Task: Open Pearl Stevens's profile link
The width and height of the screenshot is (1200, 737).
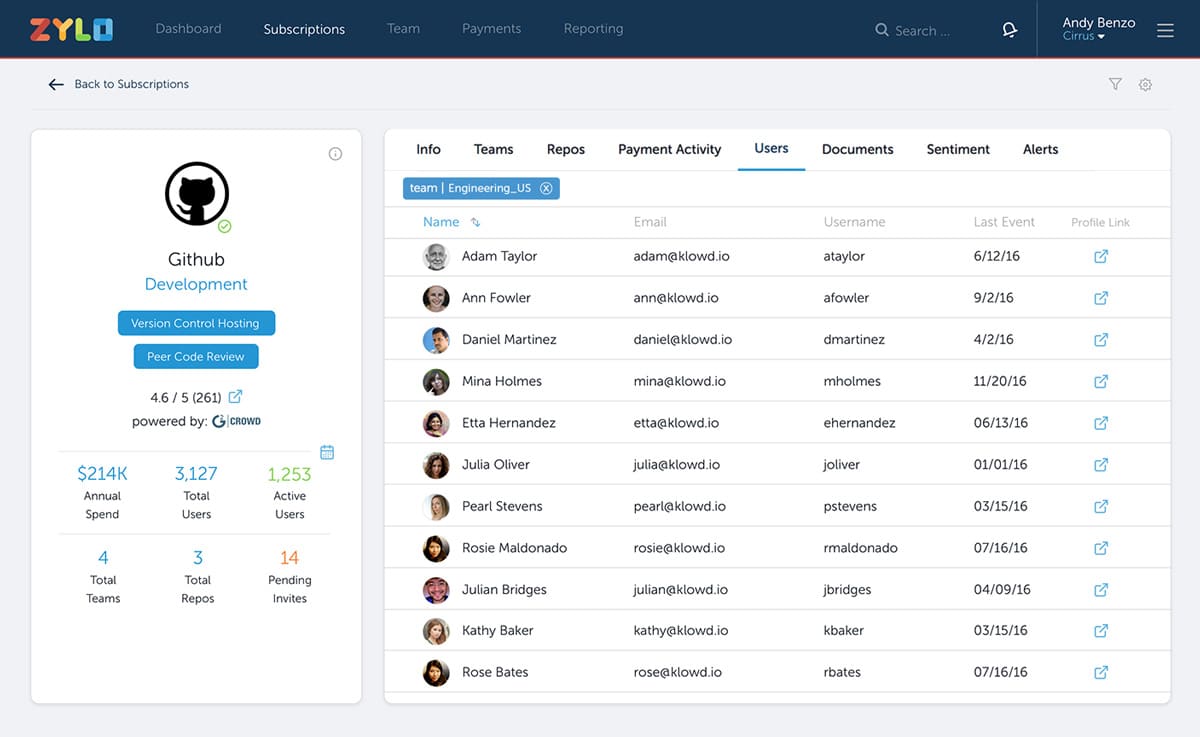Action: [1101, 506]
